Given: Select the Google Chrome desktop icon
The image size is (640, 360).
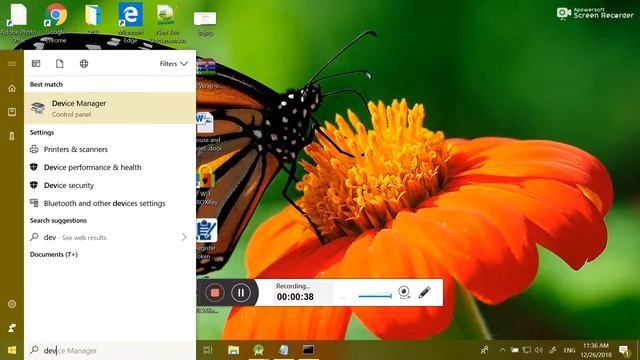Looking at the screenshot, I should click(56, 22).
